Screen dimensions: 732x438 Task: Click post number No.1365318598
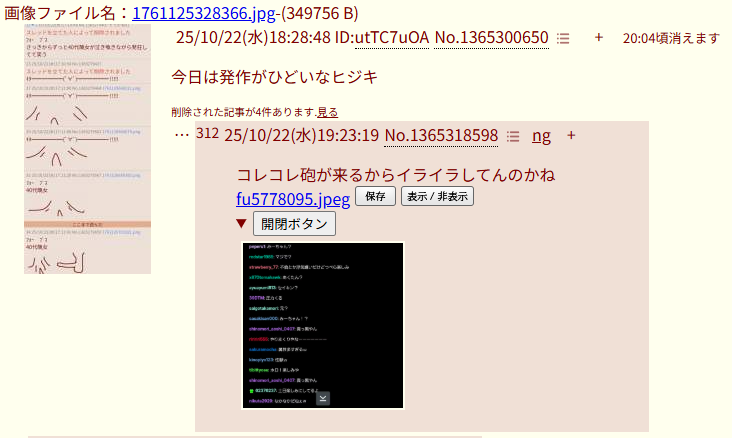click(x=441, y=136)
